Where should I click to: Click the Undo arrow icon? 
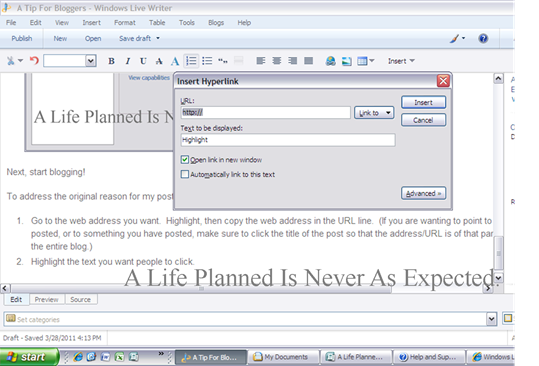tap(34, 61)
